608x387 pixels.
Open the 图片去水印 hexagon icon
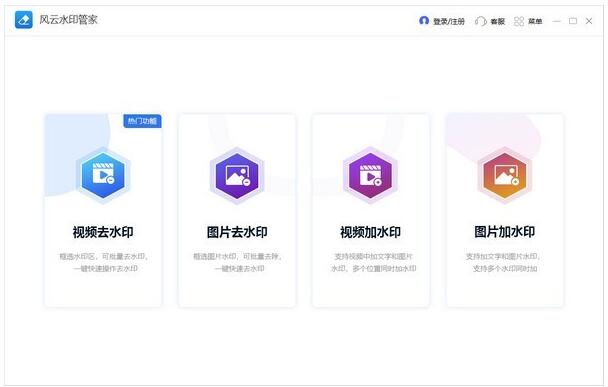tap(237, 176)
